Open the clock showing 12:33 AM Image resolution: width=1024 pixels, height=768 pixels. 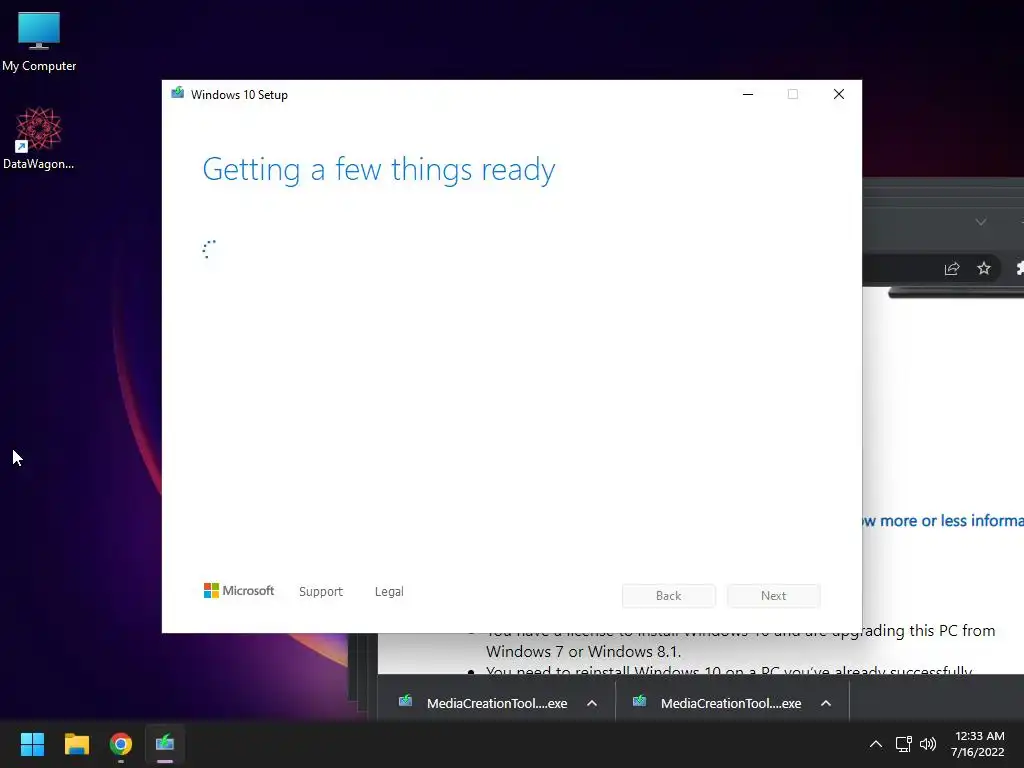(978, 744)
